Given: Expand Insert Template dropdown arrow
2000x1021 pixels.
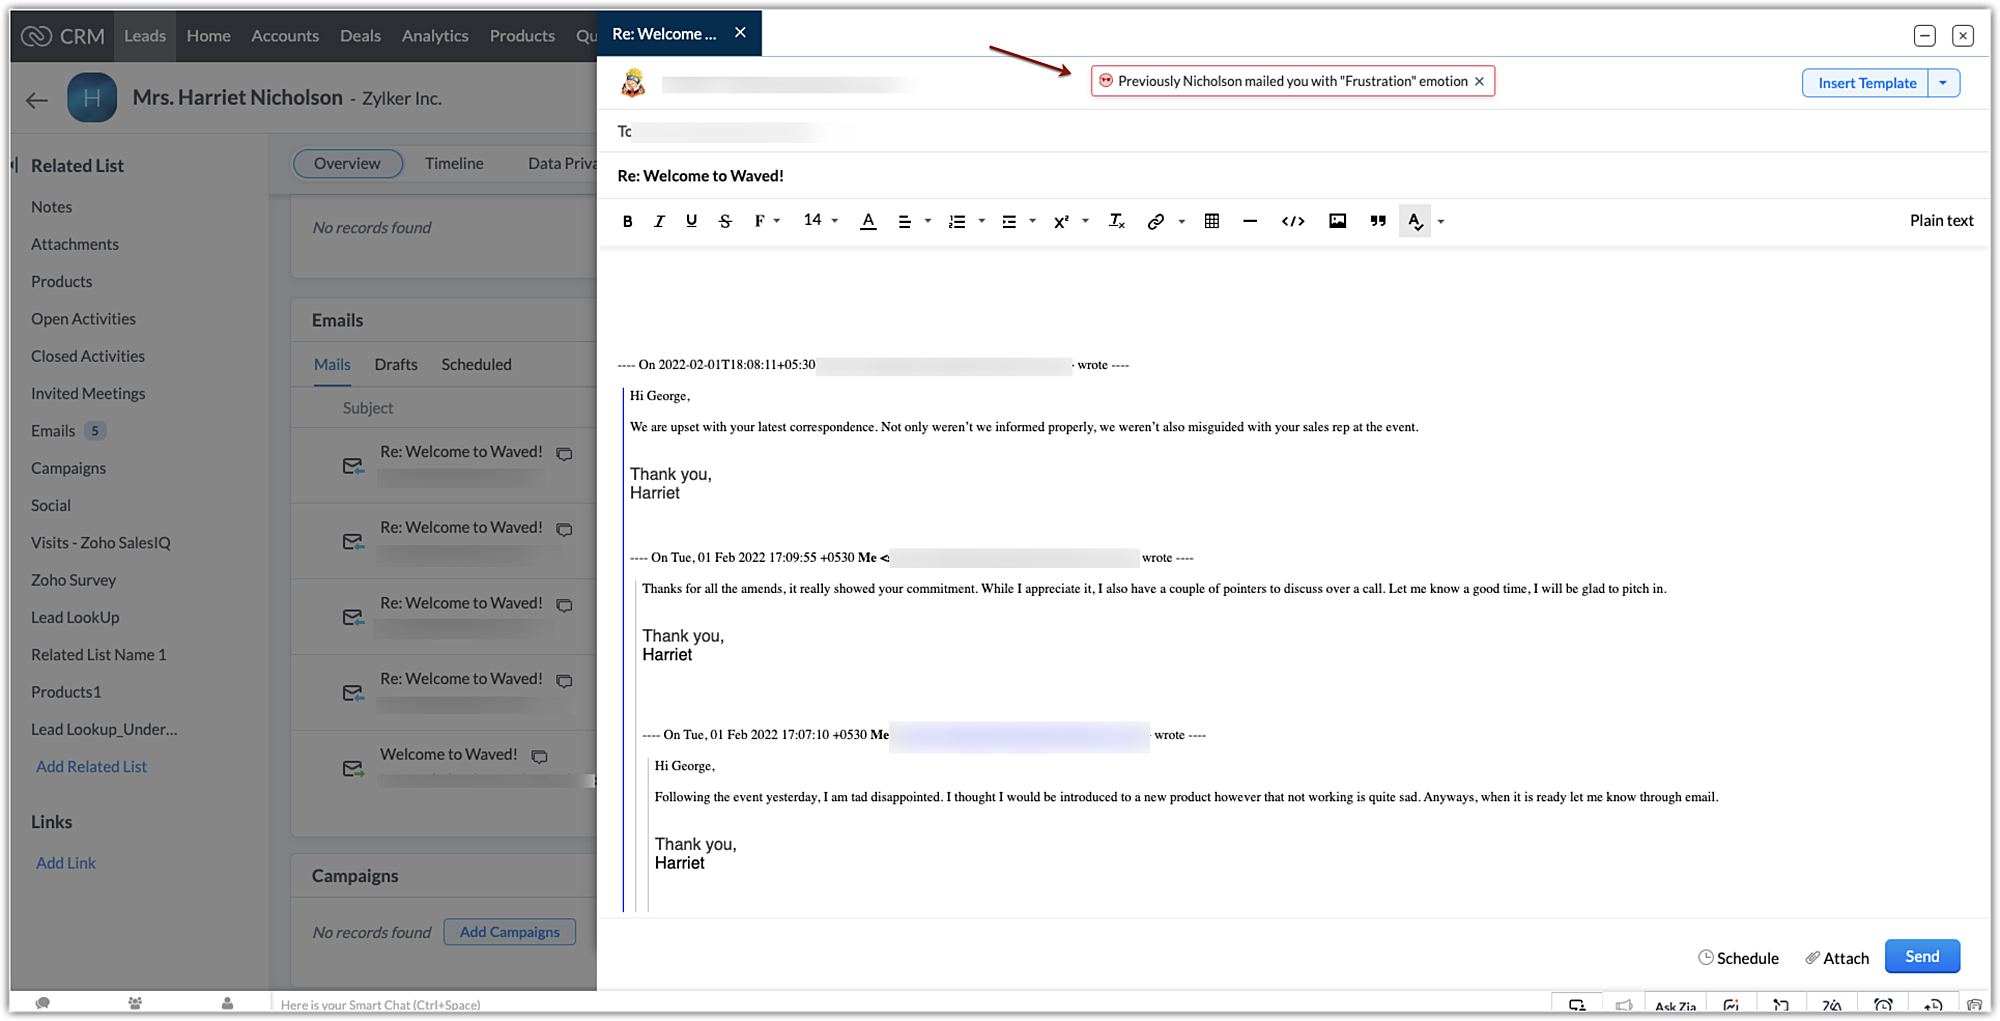Looking at the screenshot, I should [x=1943, y=83].
